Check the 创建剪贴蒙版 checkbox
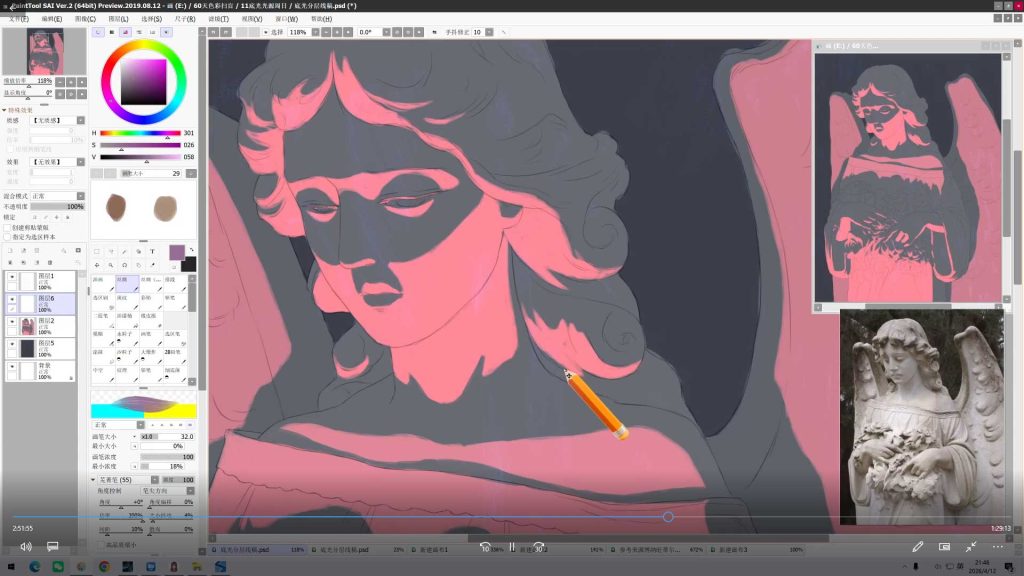Viewport: 1024px width, 576px height. [x=8, y=227]
